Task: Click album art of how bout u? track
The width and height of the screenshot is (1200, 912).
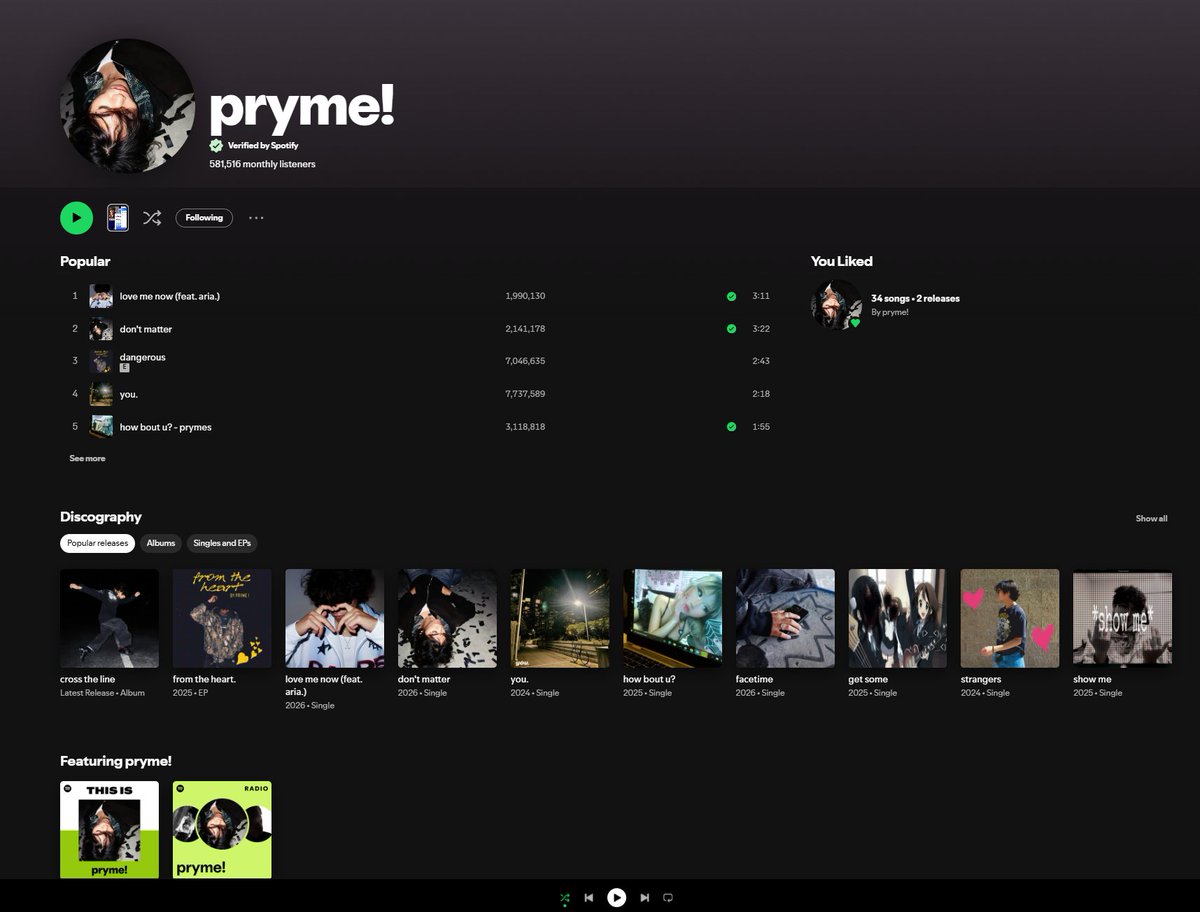Action: [x=101, y=427]
